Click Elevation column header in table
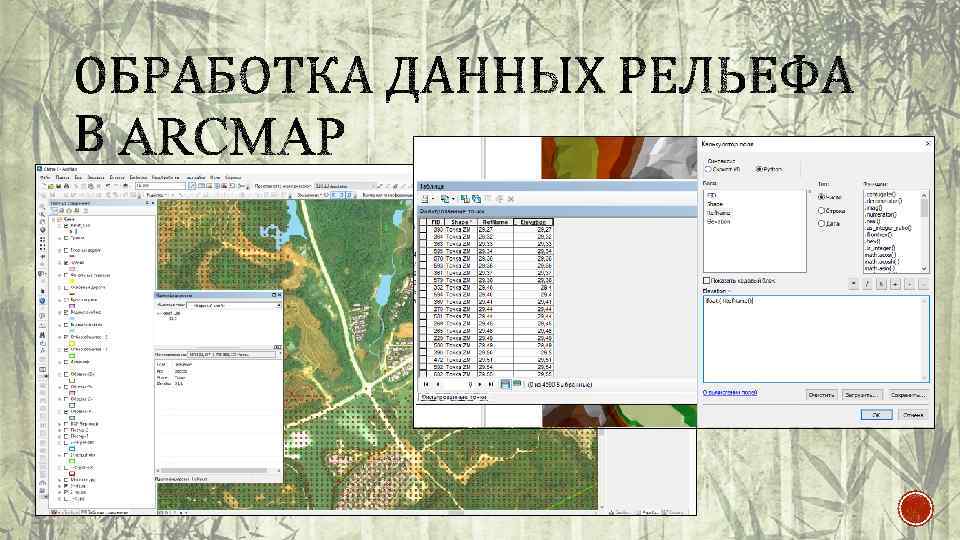Screen dimensions: 960x540 533,222
